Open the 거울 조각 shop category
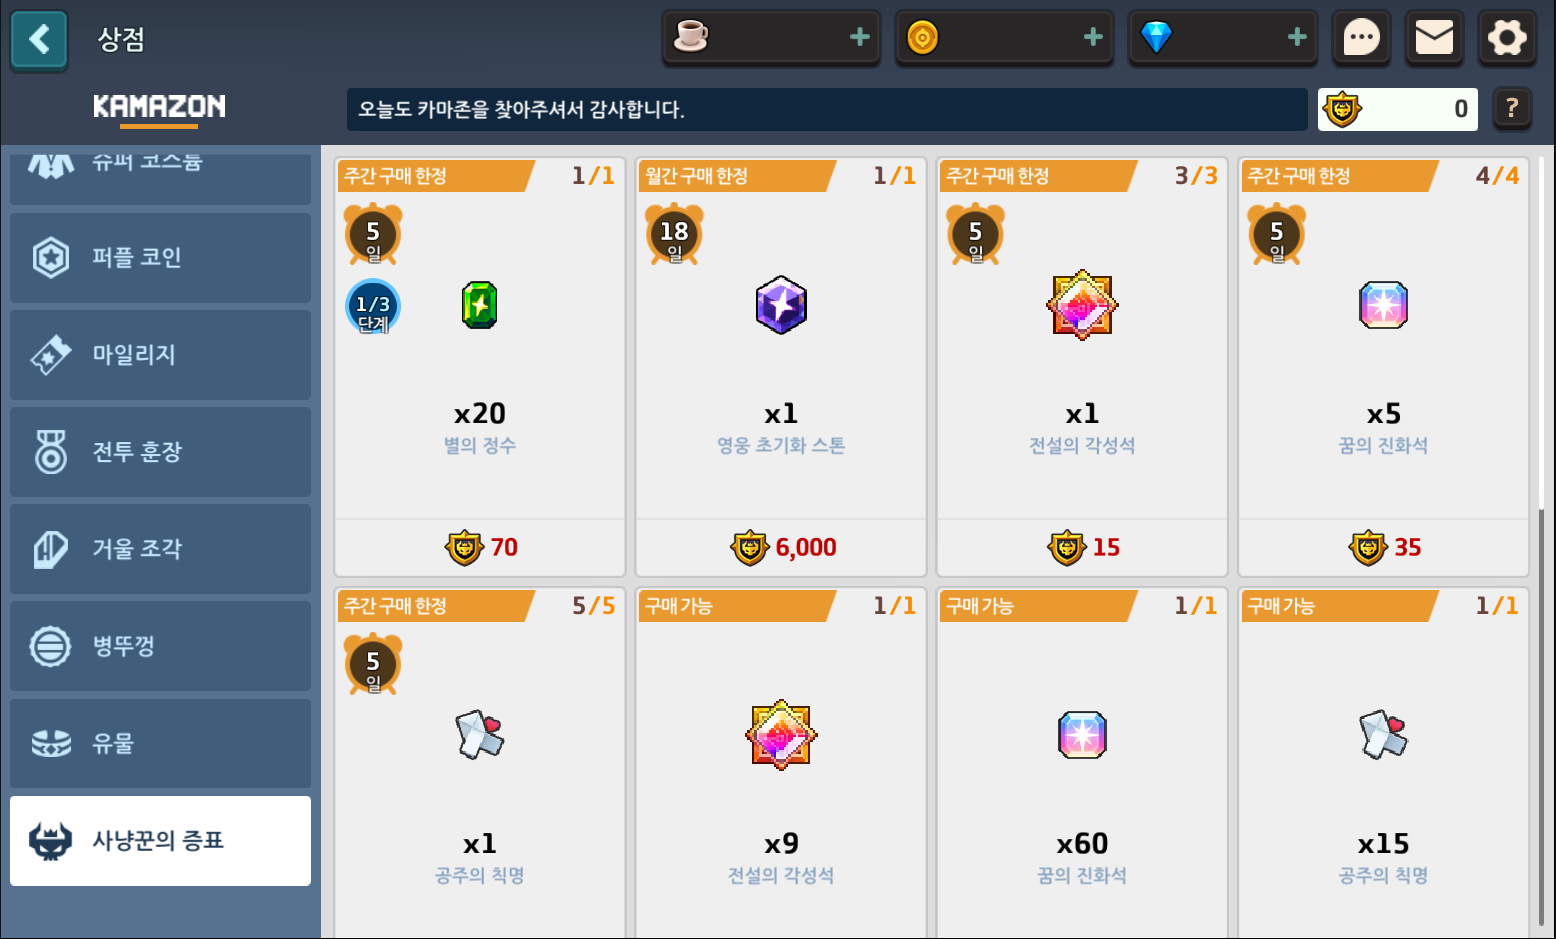This screenshot has width=1556, height=939. pos(160,548)
